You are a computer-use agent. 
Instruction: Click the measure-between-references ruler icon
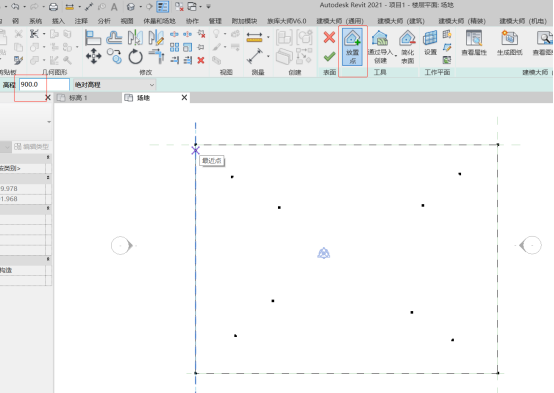(254, 37)
